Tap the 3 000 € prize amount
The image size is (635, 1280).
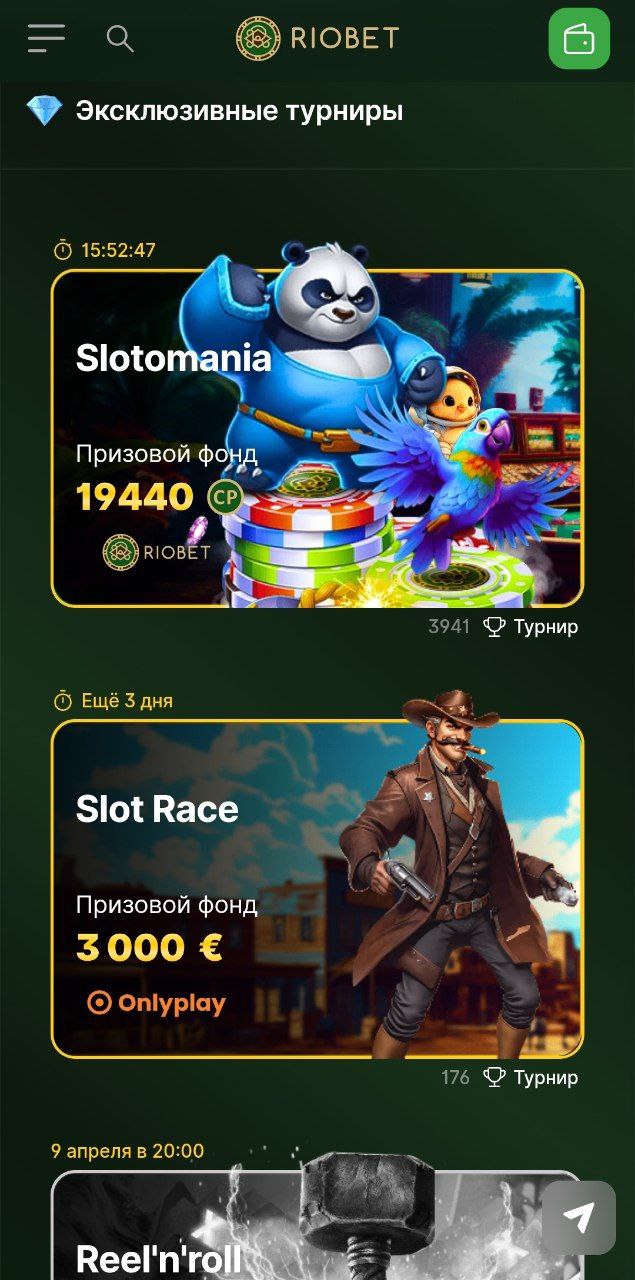tap(149, 947)
